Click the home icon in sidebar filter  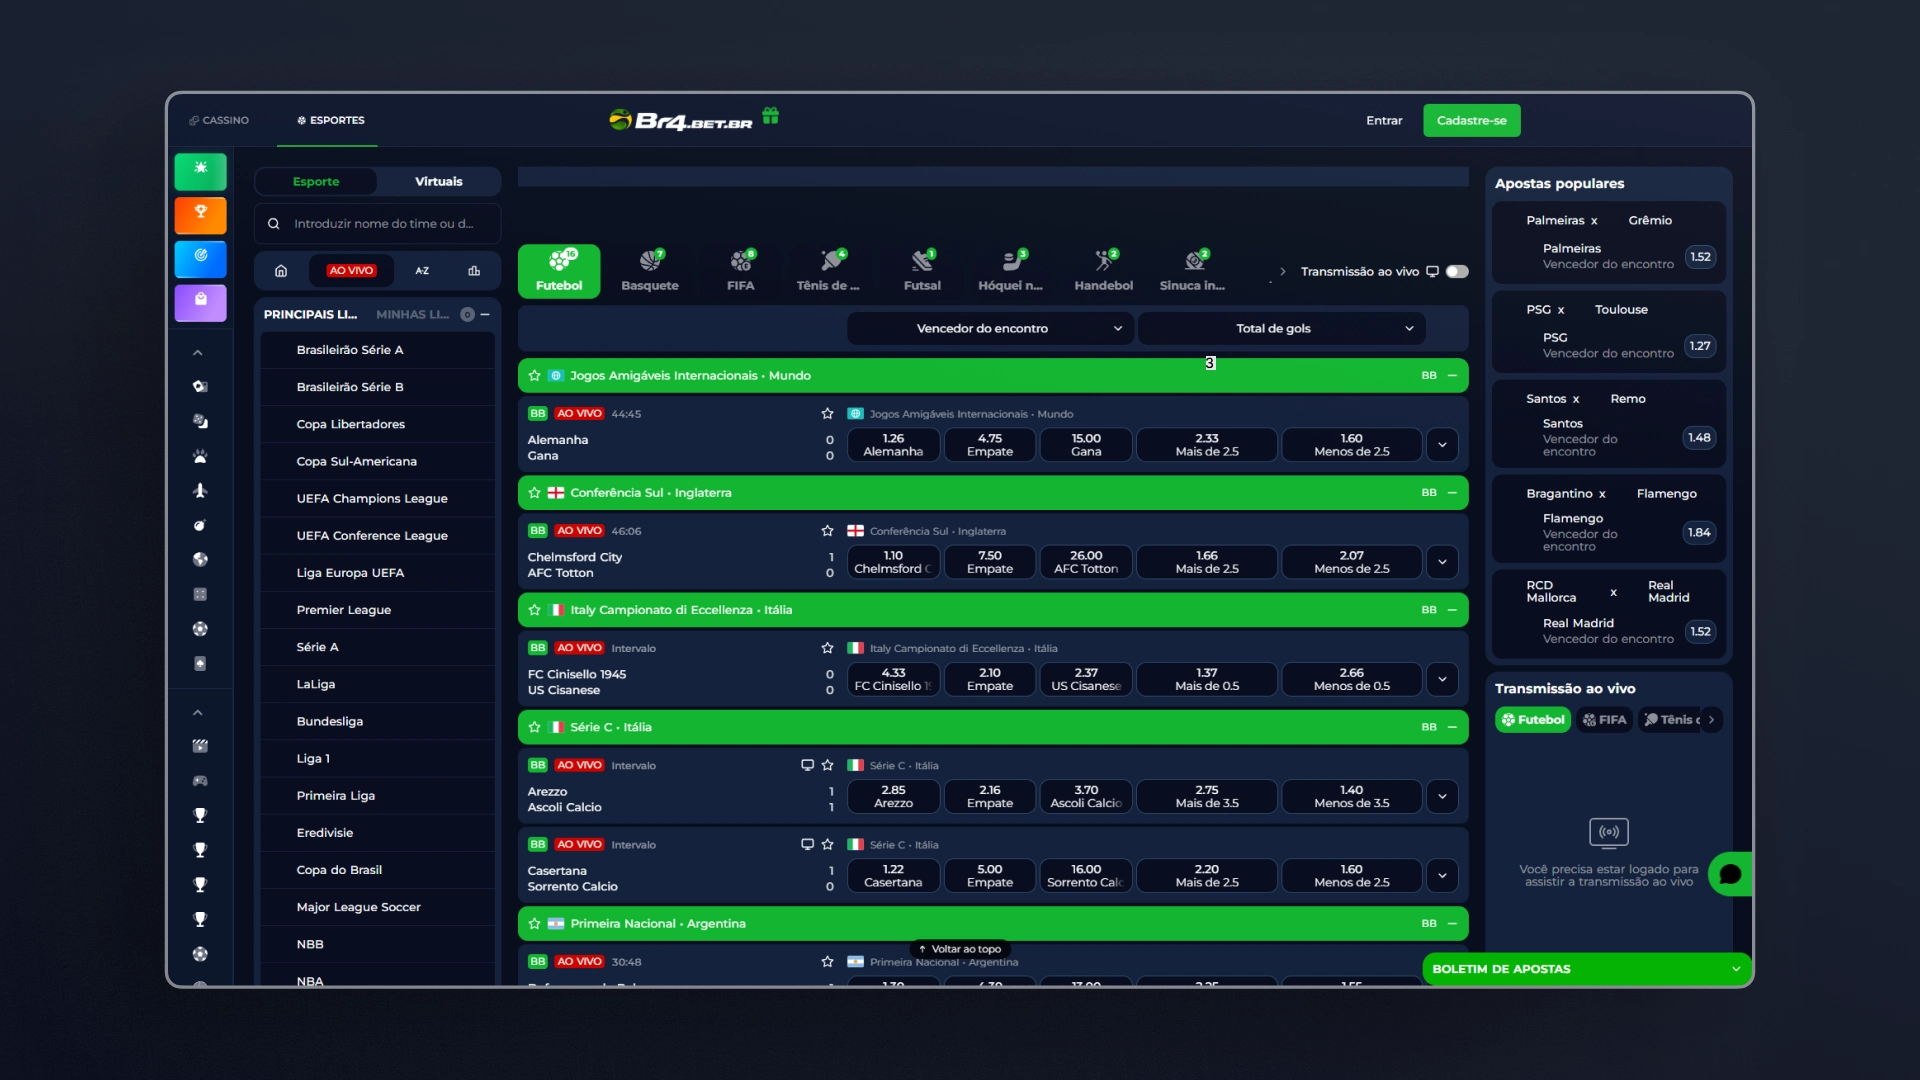(281, 271)
